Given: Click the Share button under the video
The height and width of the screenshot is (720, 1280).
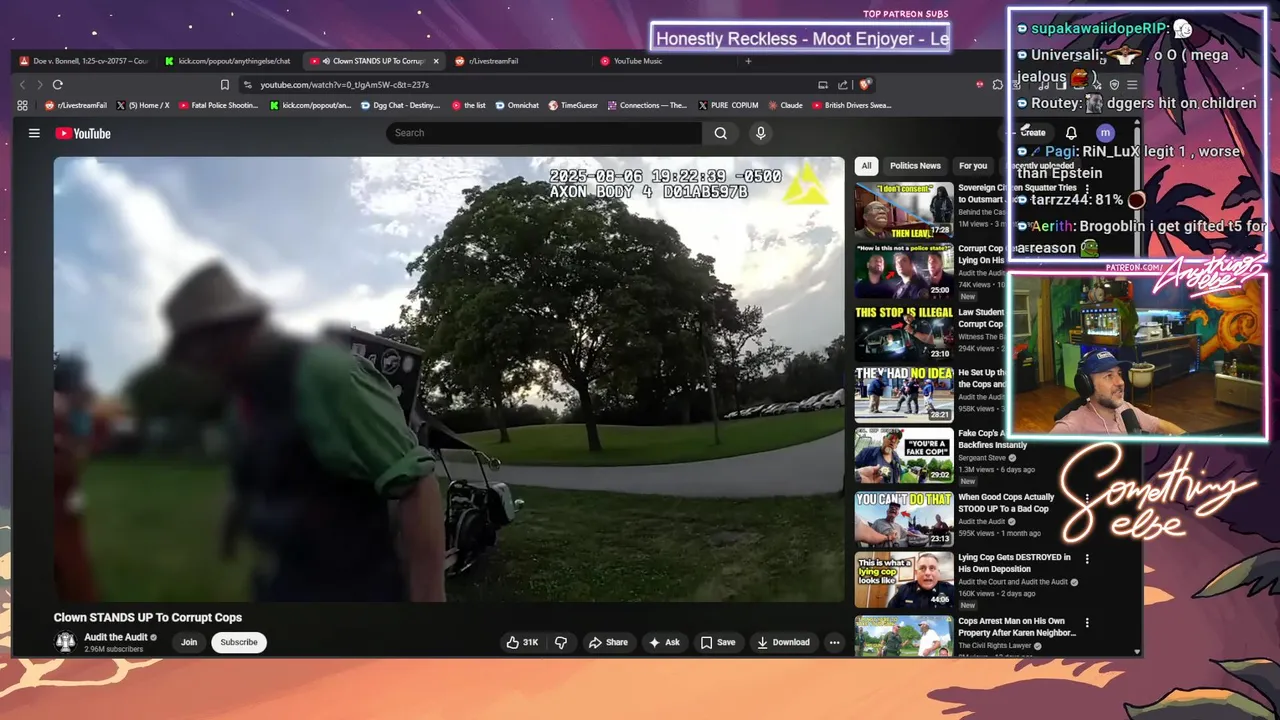Looking at the screenshot, I should [x=608, y=642].
